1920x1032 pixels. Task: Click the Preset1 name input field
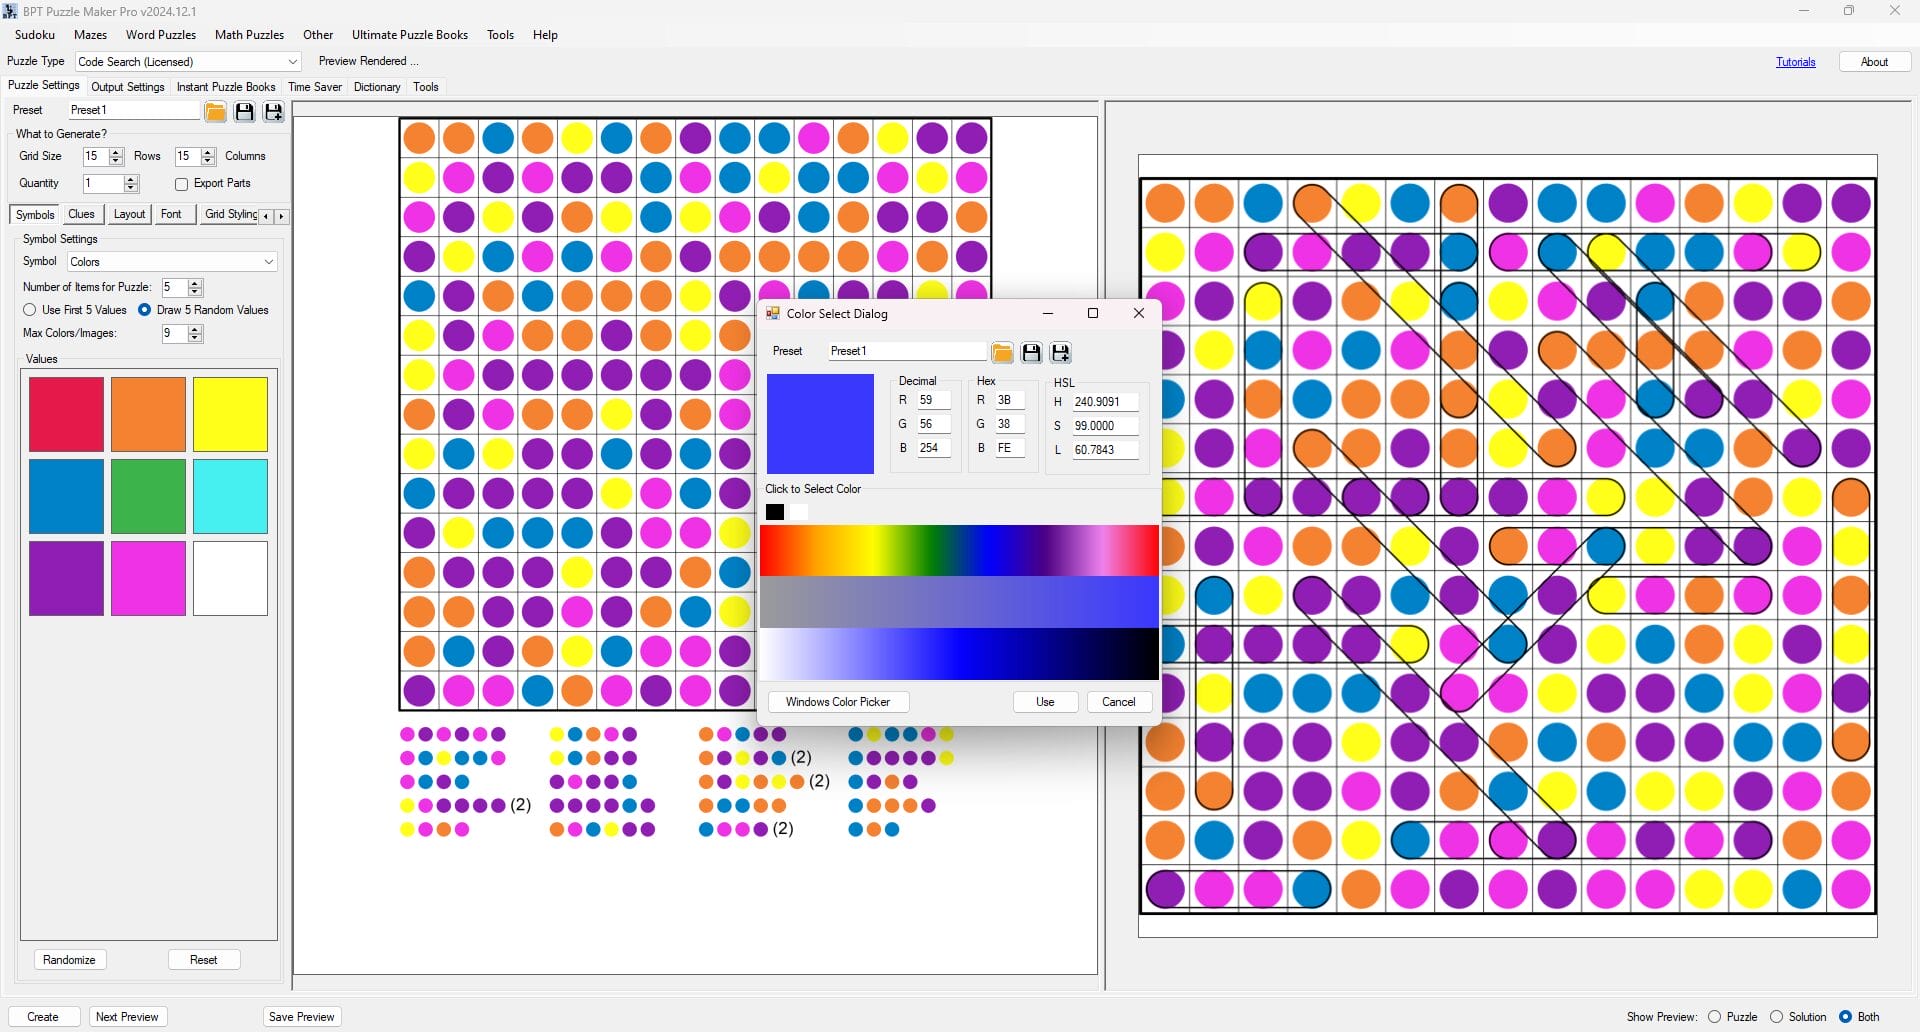coord(133,110)
